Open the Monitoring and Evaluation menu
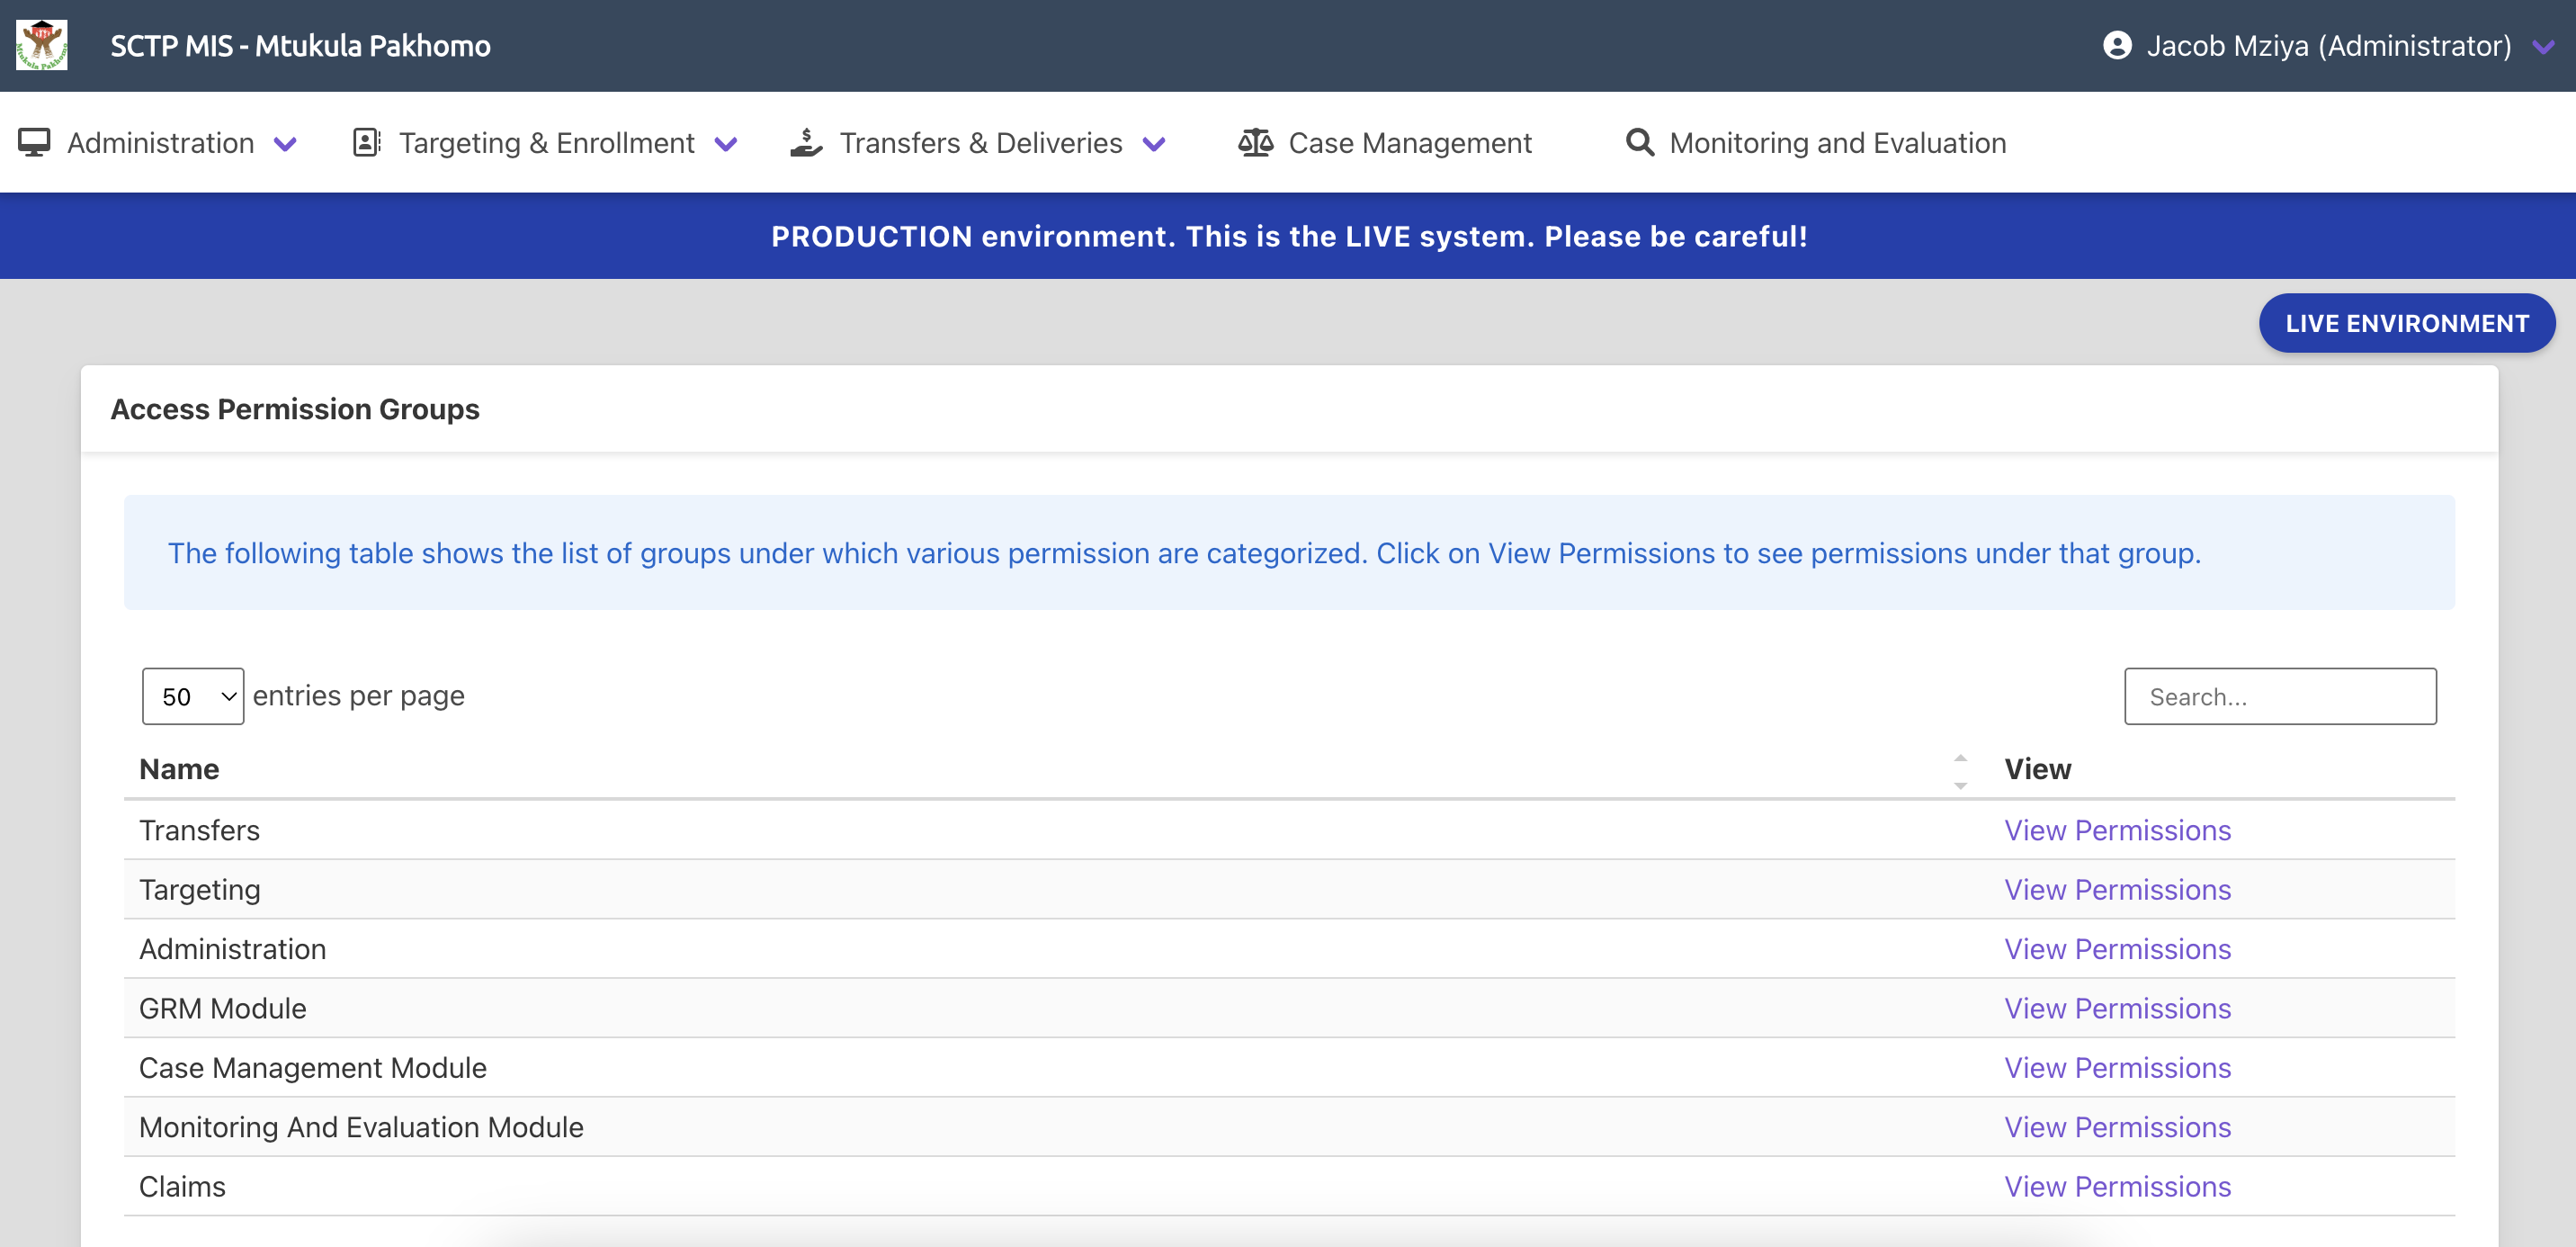 click(x=1838, y=142)
